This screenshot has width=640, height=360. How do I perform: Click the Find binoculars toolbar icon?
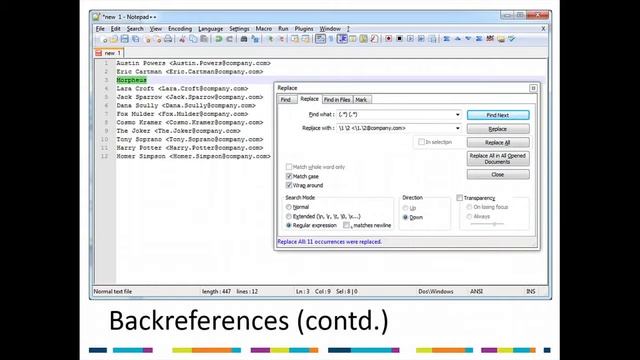coord(244,39)
